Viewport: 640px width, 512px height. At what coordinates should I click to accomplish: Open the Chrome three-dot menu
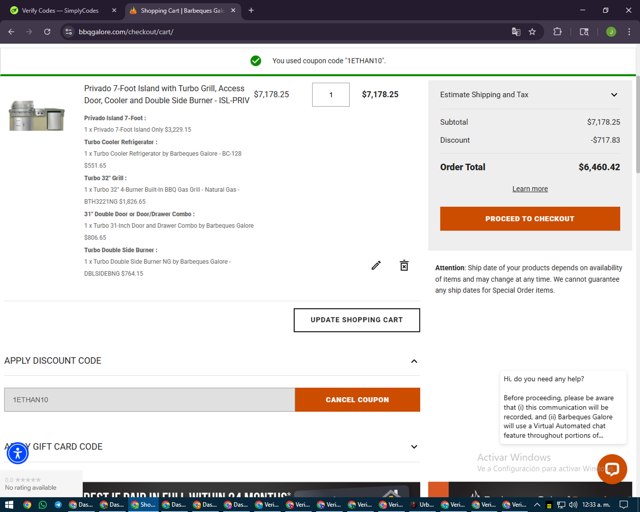(x=629, y=32)
